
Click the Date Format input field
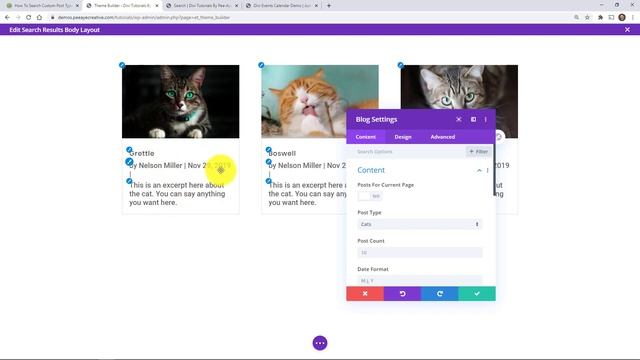tap(420, 280)
